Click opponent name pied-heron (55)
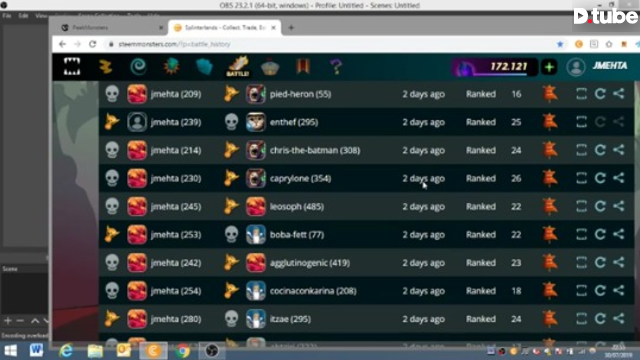The height and width of the screenshot is (360, 640). coord(300,94)
